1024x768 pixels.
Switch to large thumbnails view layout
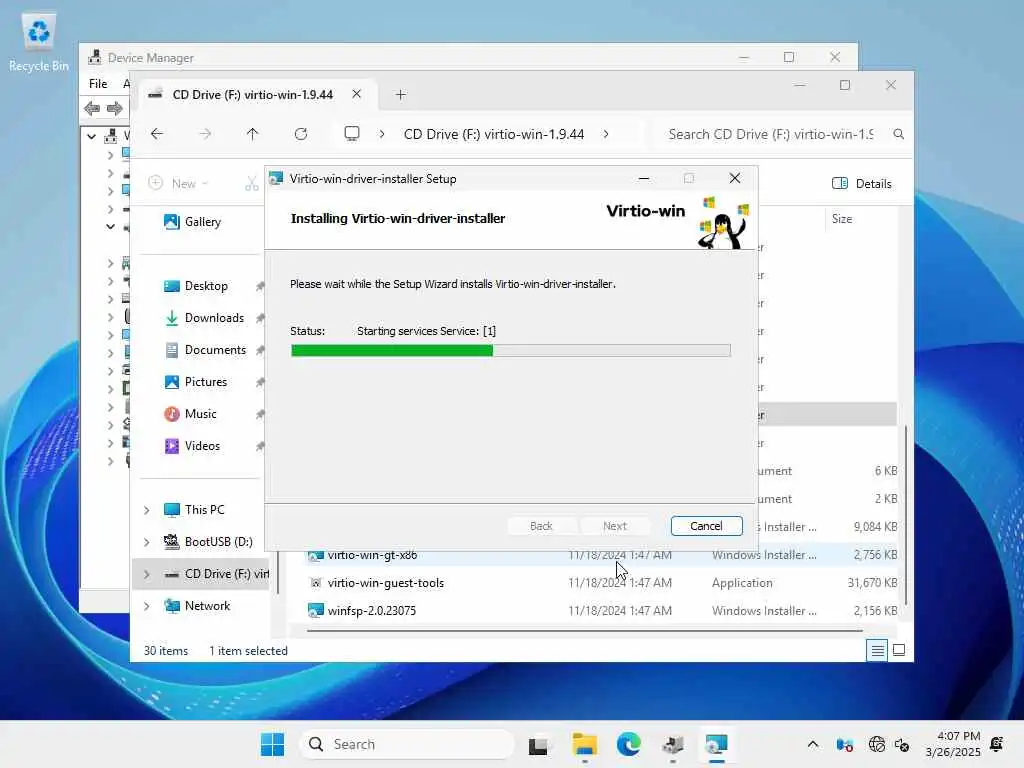899,650
